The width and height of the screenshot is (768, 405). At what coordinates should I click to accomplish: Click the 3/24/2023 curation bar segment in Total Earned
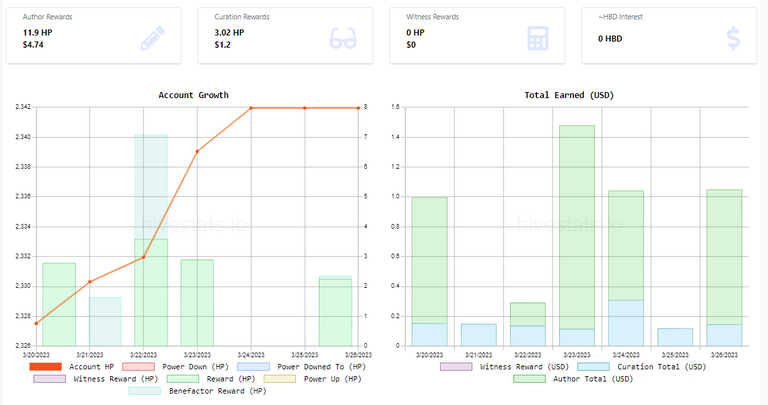pos(626,323)
